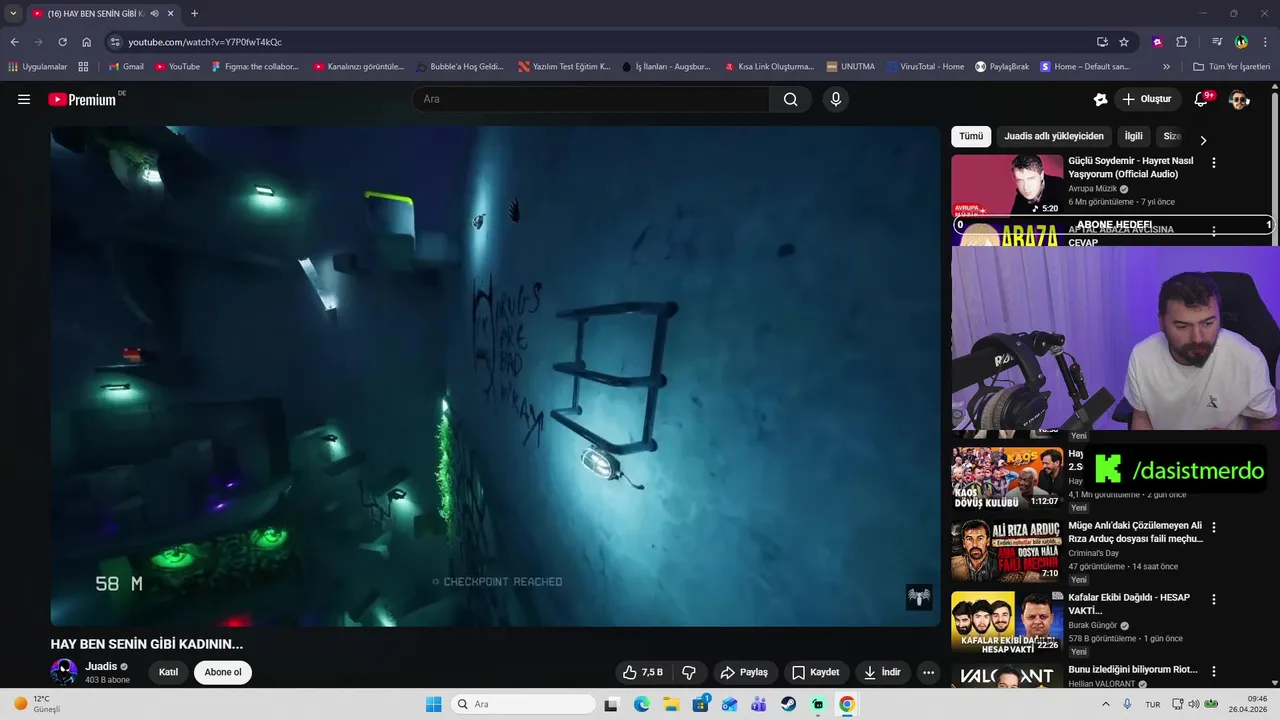Like the video with thumbs up
This screenshot has width=1280, height=720.
pyautogui.click(x=642, y=672)
